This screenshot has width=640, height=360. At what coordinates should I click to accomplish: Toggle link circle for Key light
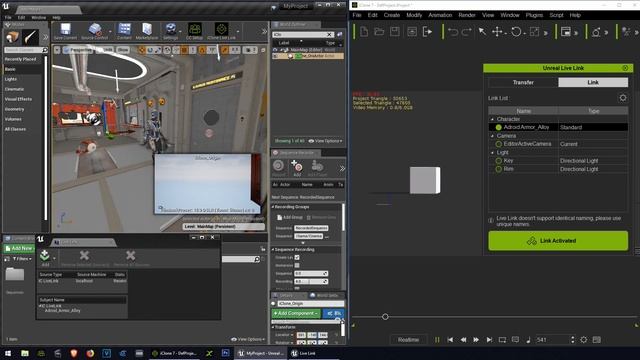point(498,161)
